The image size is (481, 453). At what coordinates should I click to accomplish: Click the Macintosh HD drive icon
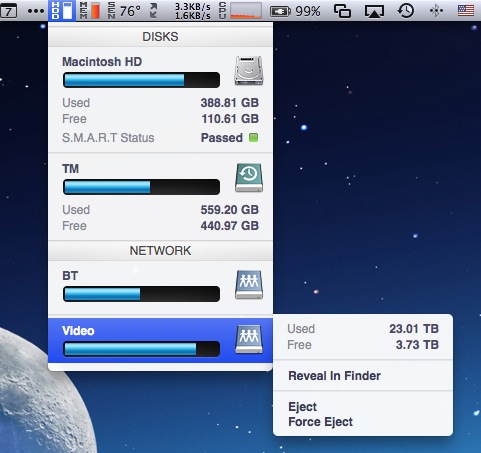249,71
